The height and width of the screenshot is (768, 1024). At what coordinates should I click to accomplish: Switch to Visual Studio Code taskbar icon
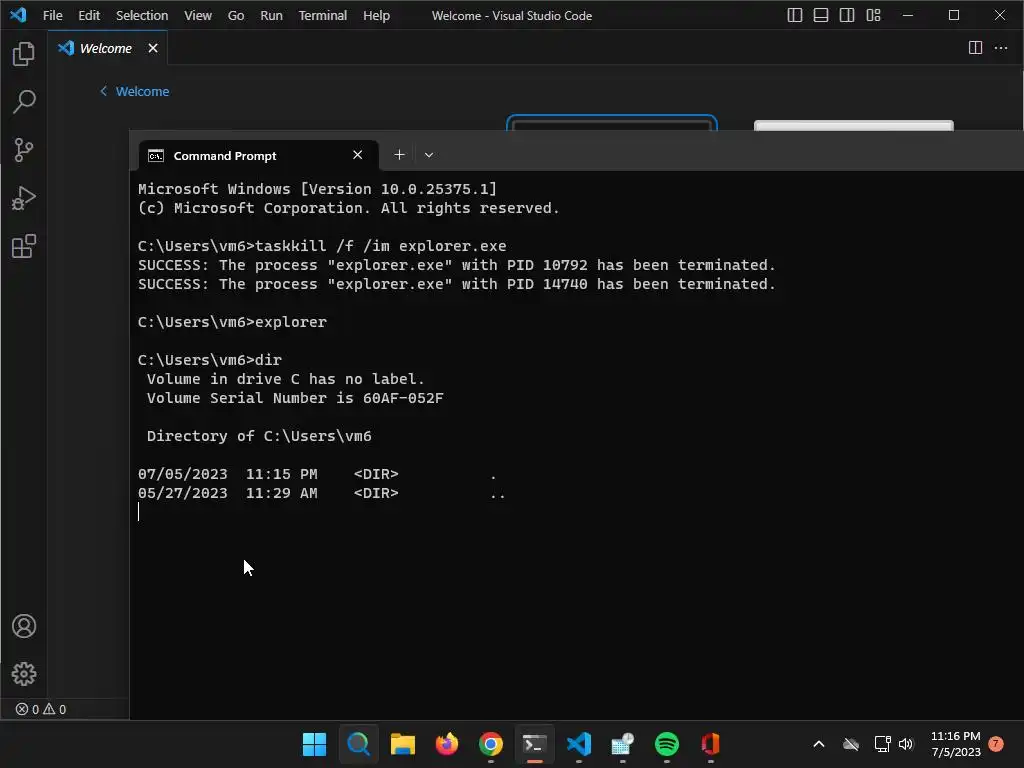(x=579, y=744)
